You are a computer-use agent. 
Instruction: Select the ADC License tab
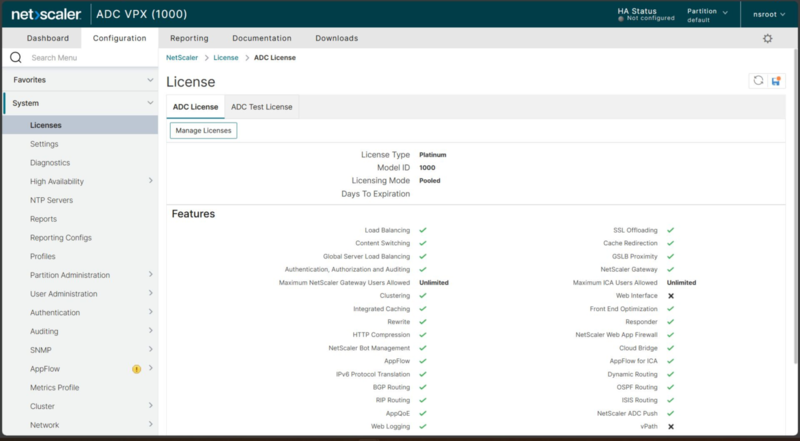pos(195,107)
